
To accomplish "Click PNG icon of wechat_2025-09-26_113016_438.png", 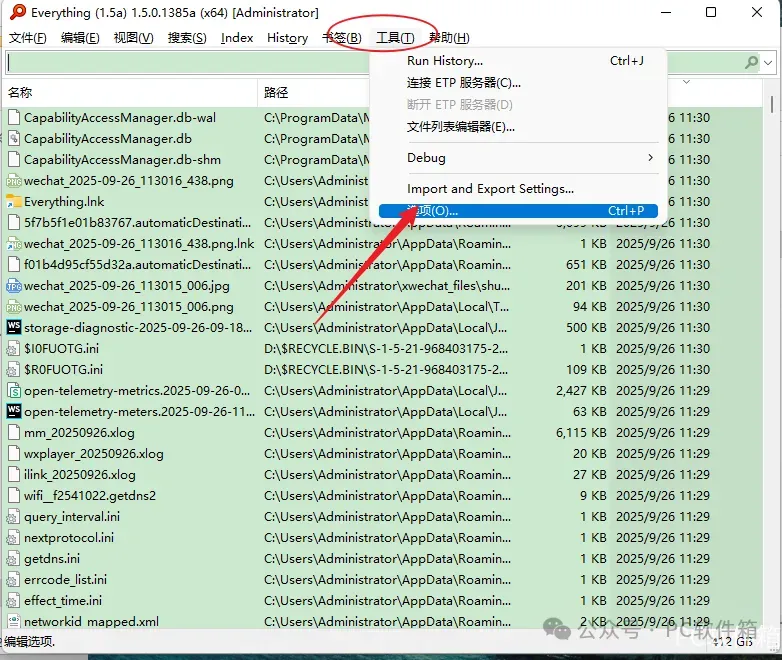I will point(14,181).
